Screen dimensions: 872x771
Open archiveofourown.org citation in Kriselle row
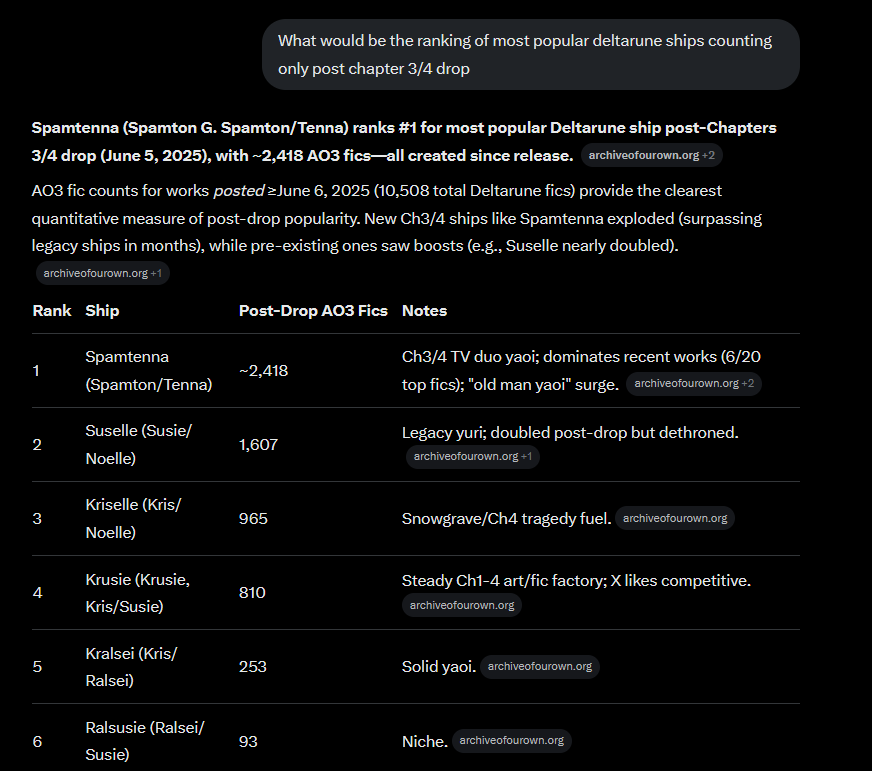coord(675,518)
